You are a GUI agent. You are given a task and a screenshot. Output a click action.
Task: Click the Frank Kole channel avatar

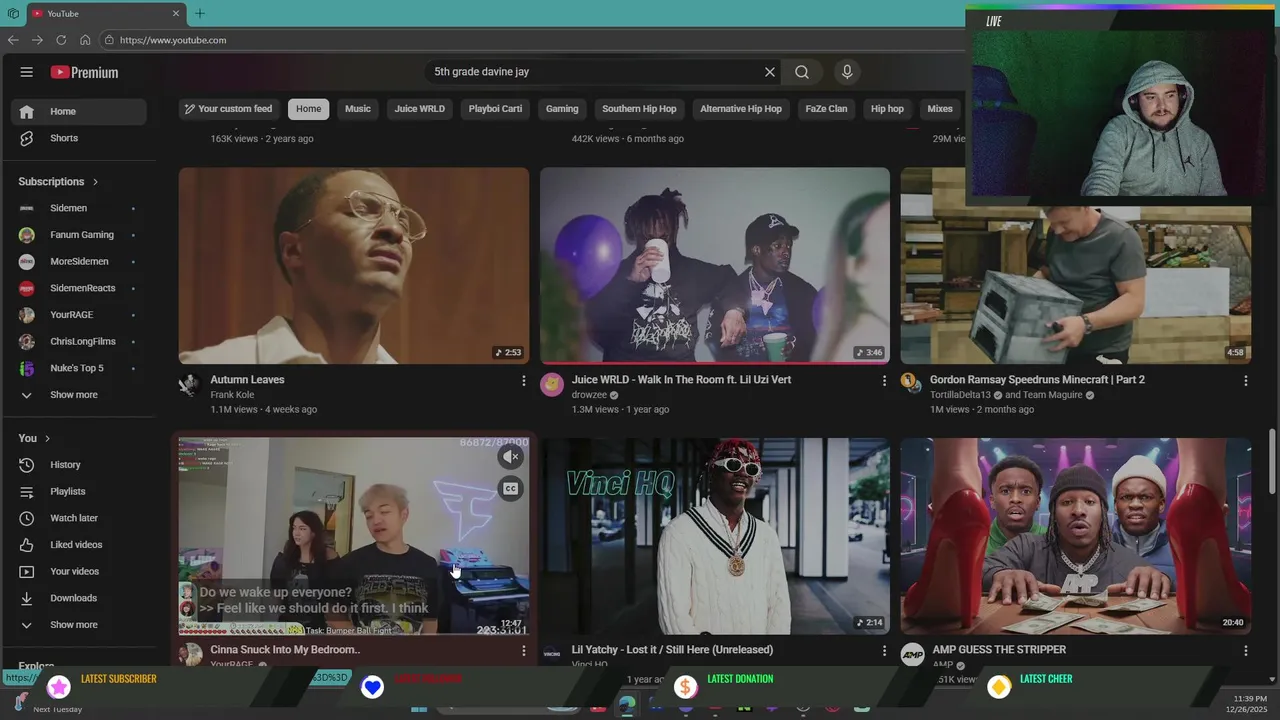point(190,385)
